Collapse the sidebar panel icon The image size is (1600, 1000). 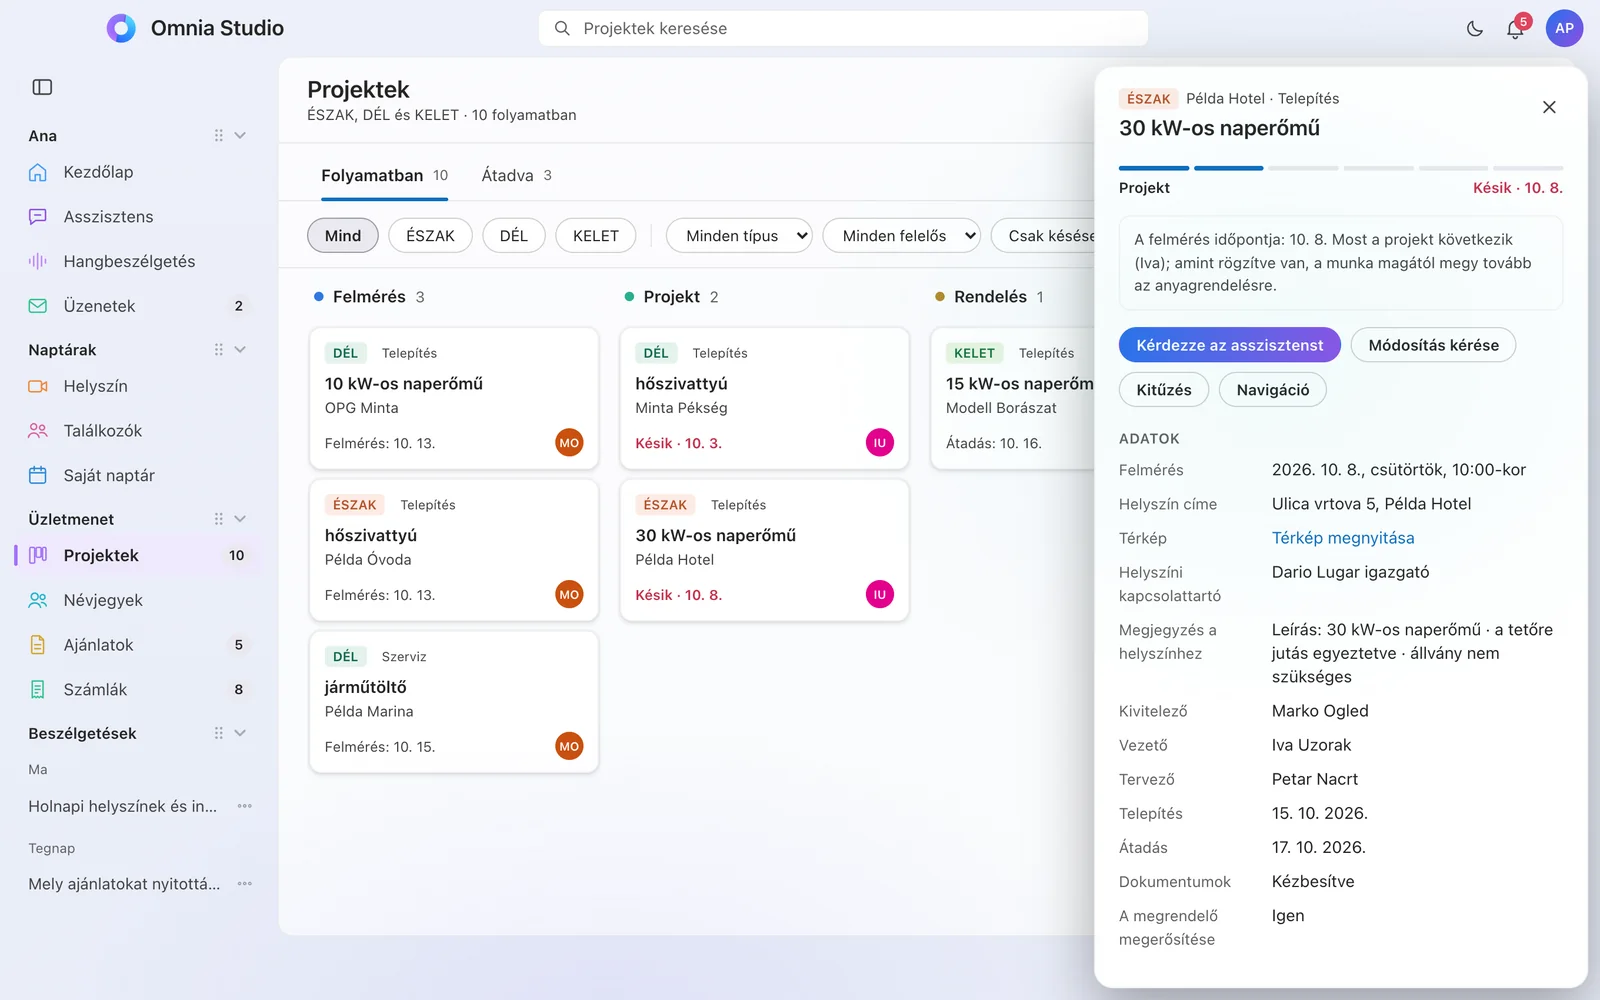click(42, 87)
